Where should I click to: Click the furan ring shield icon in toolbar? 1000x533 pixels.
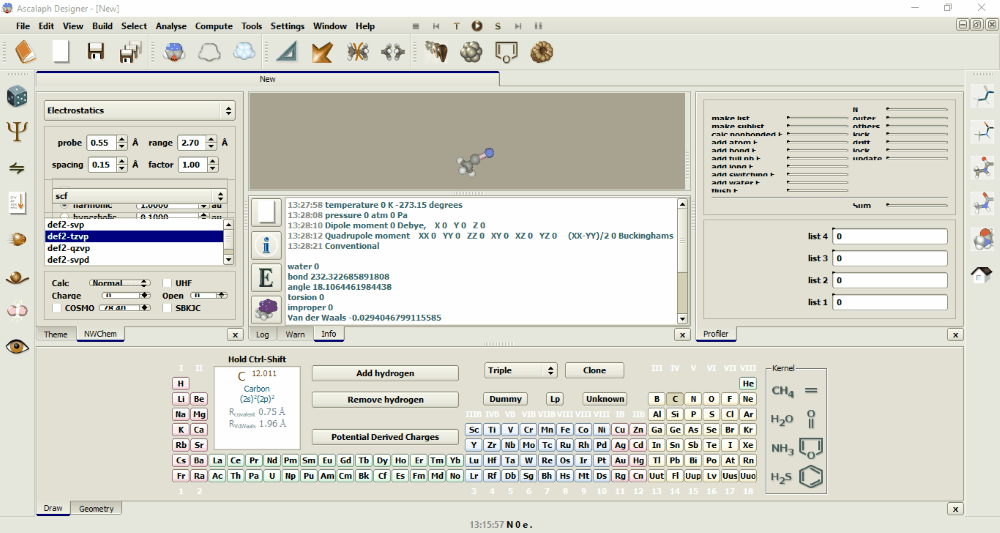506,52
